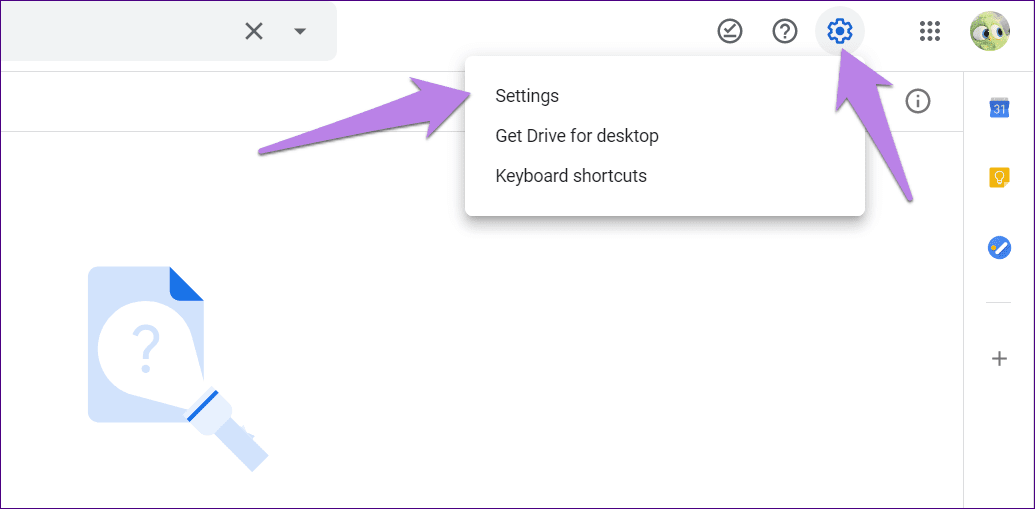Click inside the Drive search field
The height and width of the screenshot is (509, 1035).
(x=119, y=31)
